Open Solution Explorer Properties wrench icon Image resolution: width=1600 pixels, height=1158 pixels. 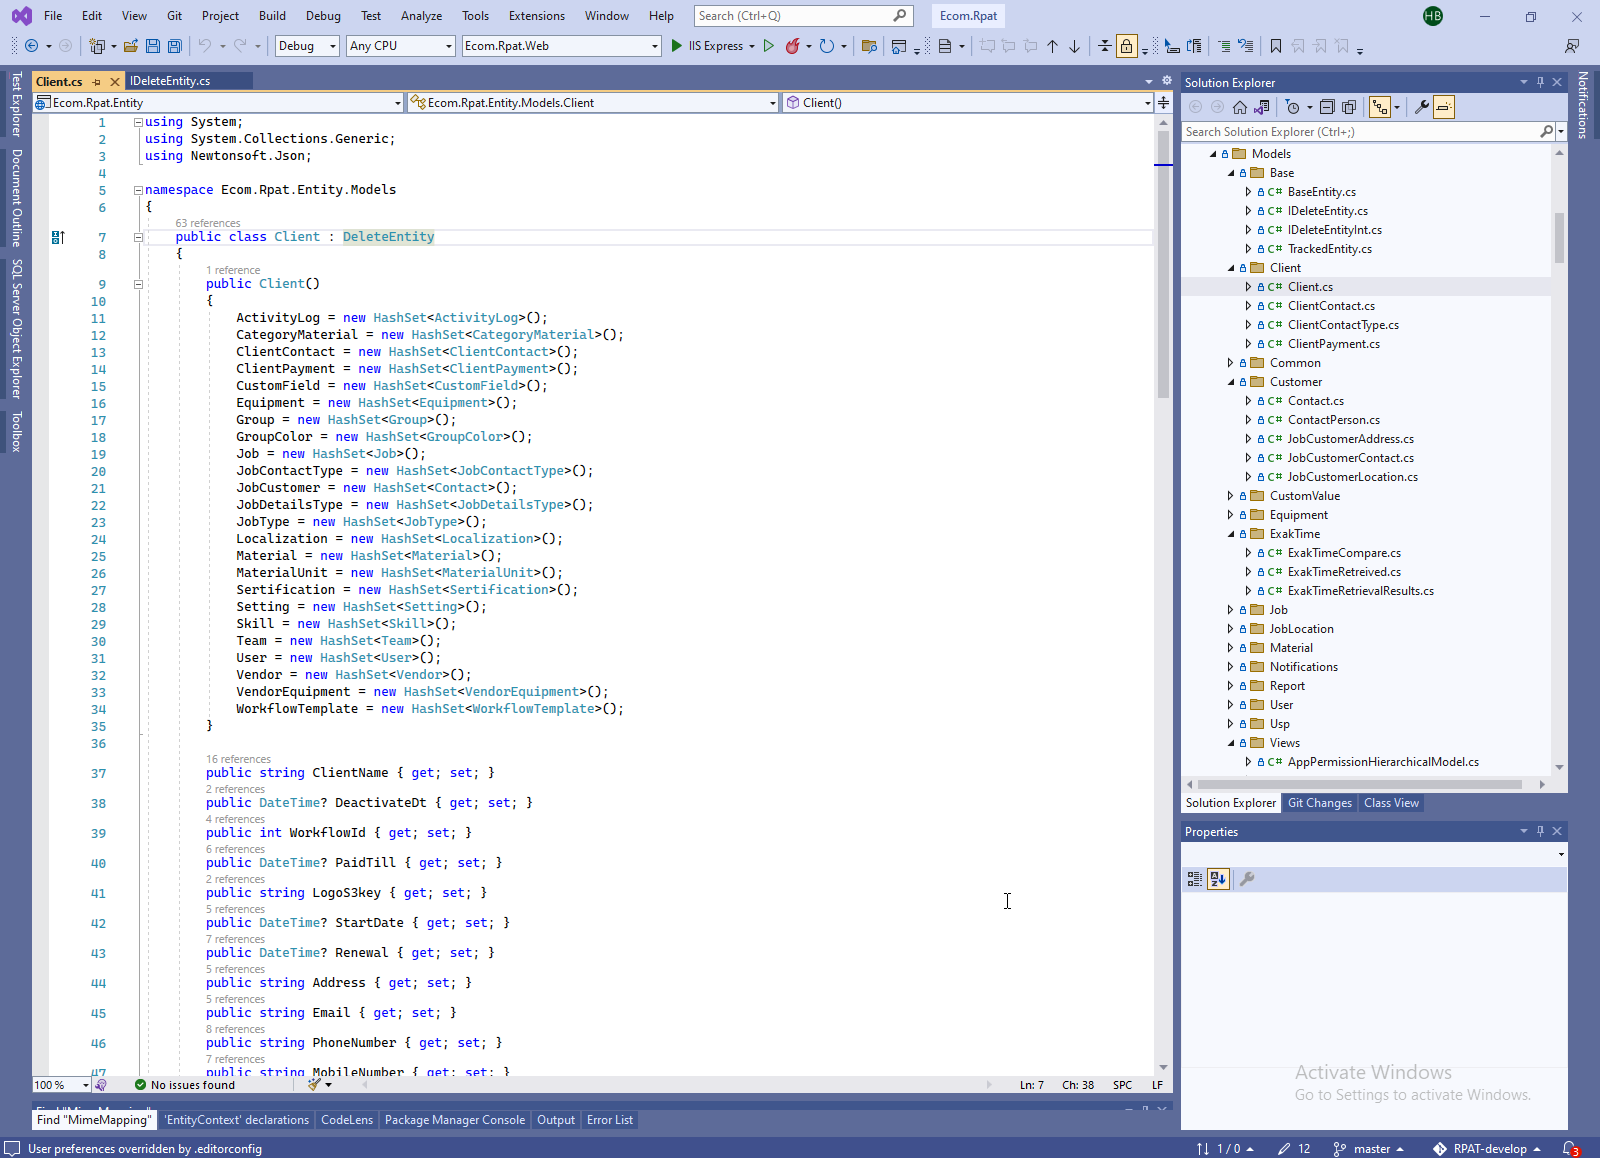1421,107
